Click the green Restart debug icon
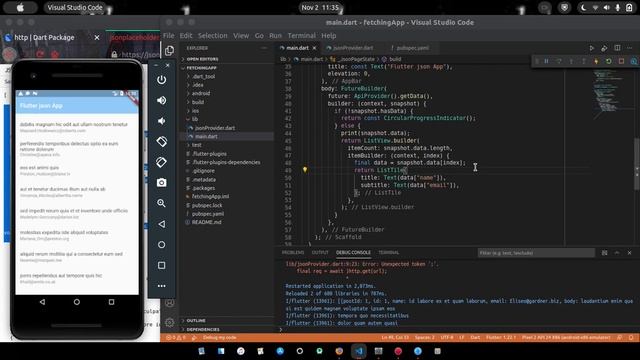 [609, 61]
